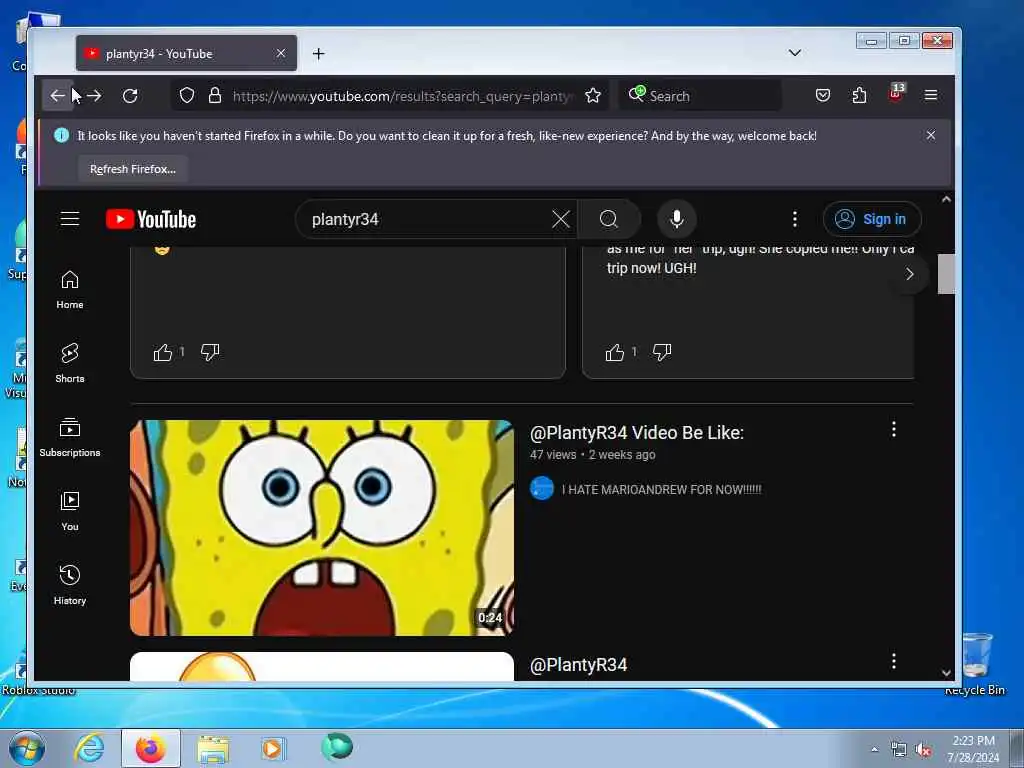Screen dimensions: 1024x768
Task: Click the blue channel avatar
Action: click(x=541, y=488)
